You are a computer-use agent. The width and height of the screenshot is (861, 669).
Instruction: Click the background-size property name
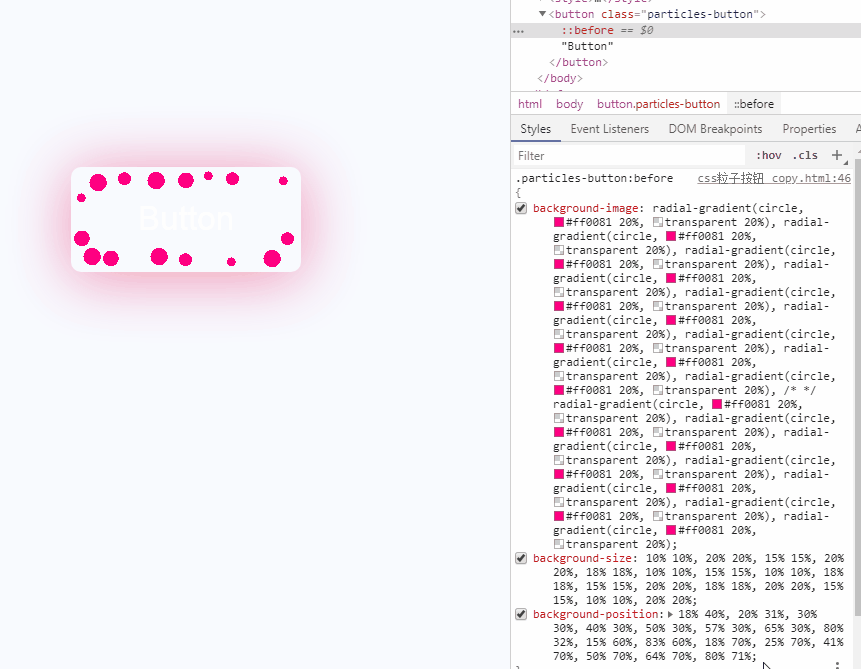(582, 558)
